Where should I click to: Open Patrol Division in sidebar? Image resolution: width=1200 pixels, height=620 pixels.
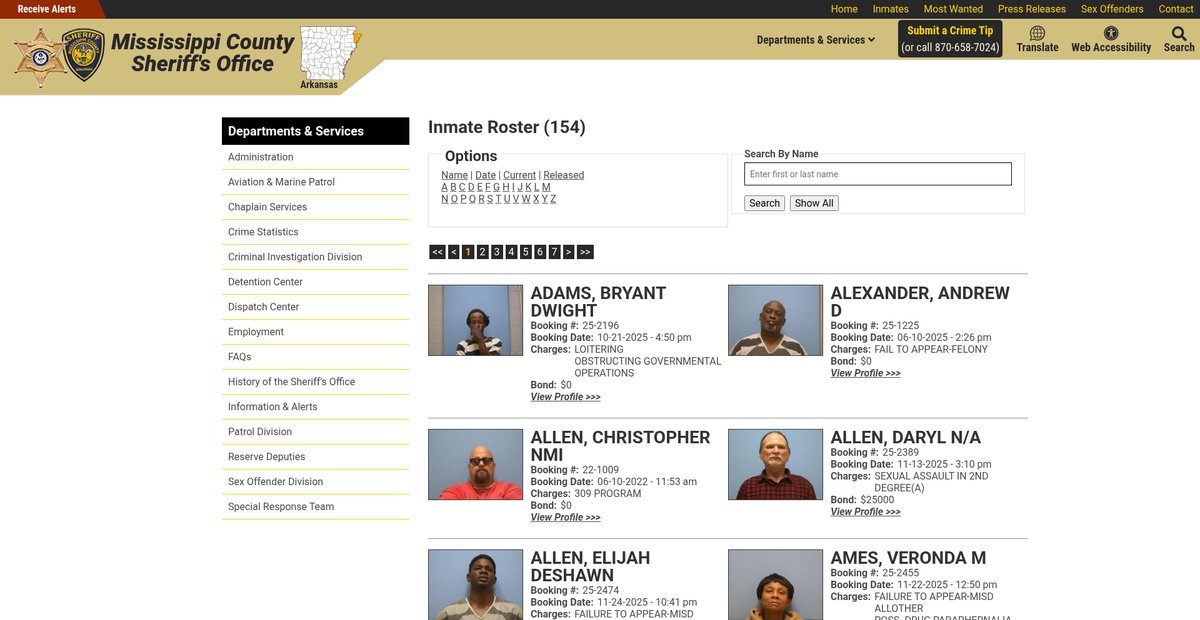tap(315, 432)
